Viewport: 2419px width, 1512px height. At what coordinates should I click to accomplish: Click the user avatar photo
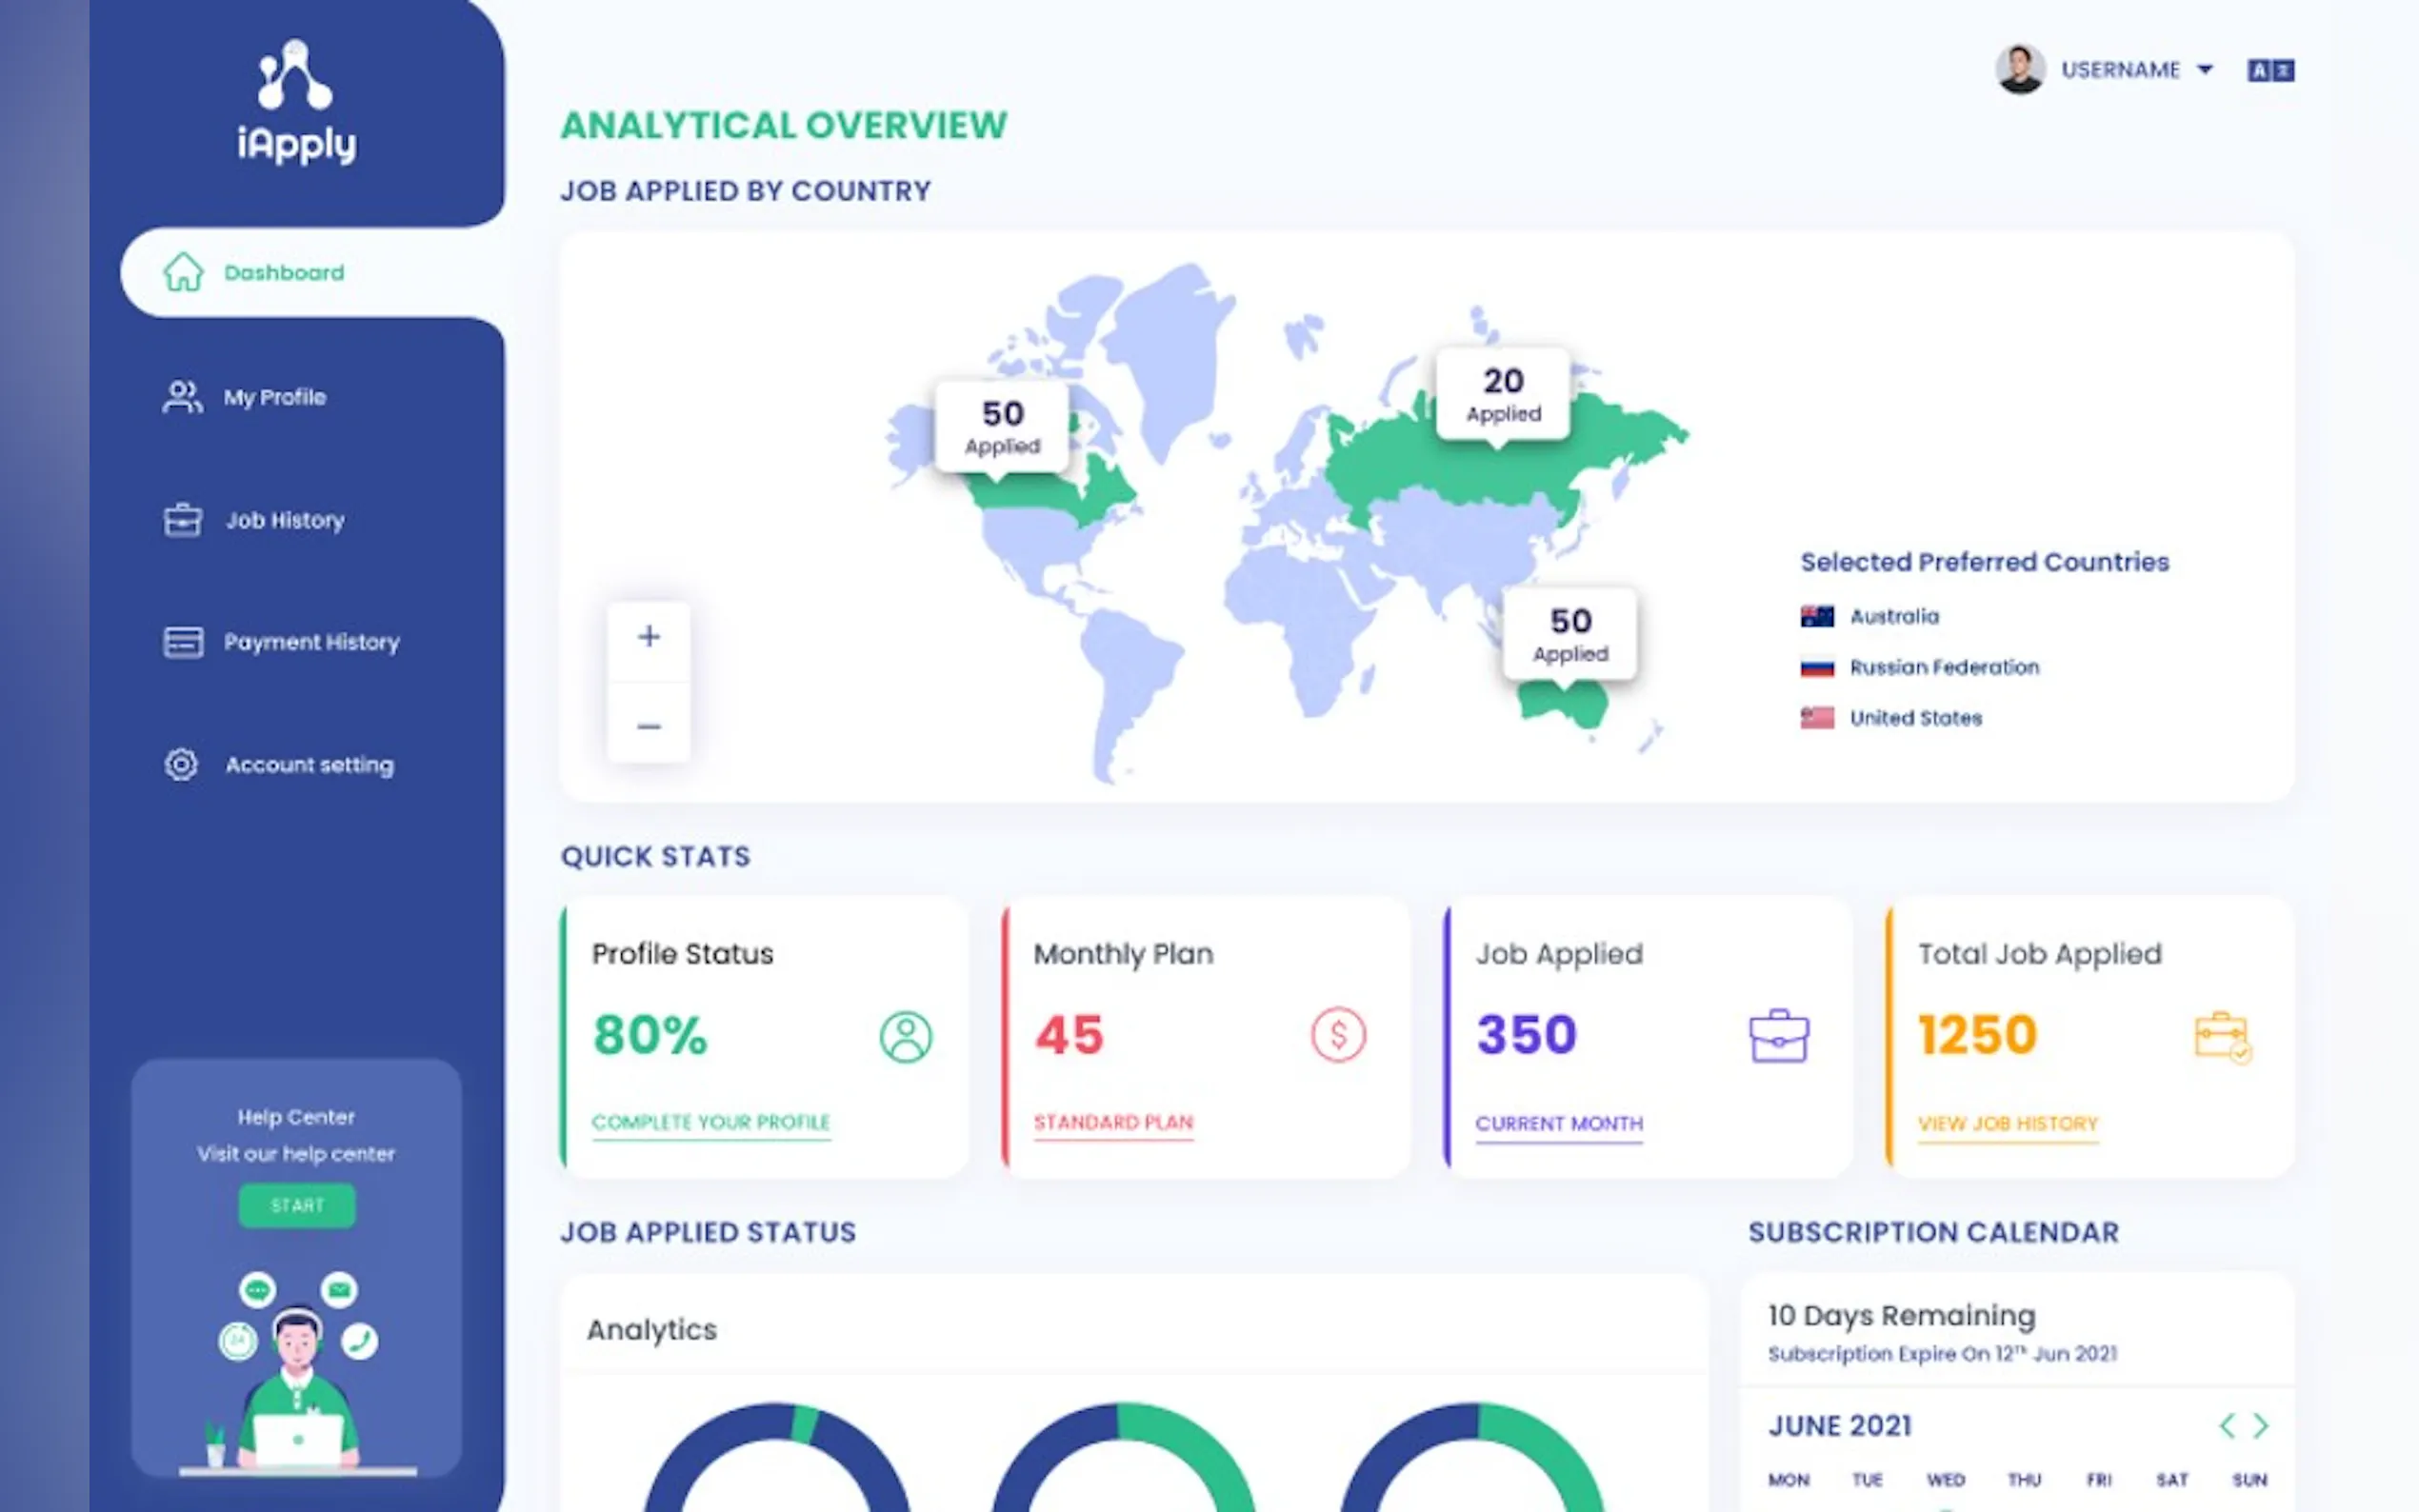coord(2019,70)
